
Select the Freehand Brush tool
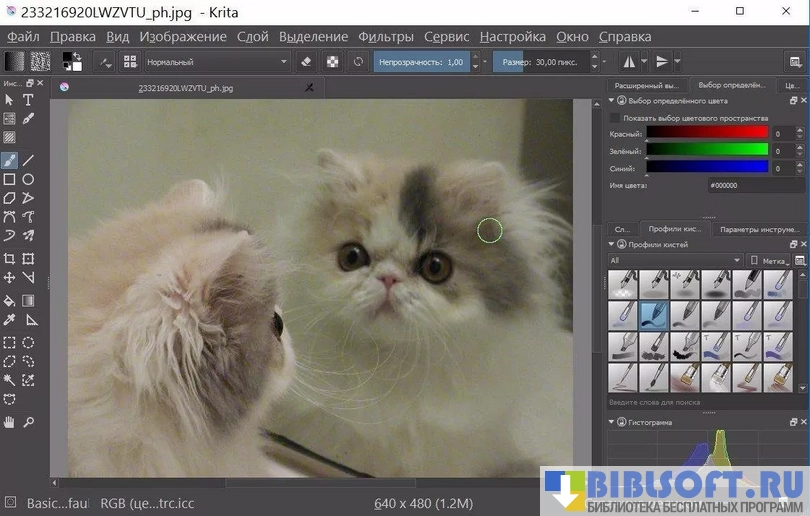(x=9, y=160)
